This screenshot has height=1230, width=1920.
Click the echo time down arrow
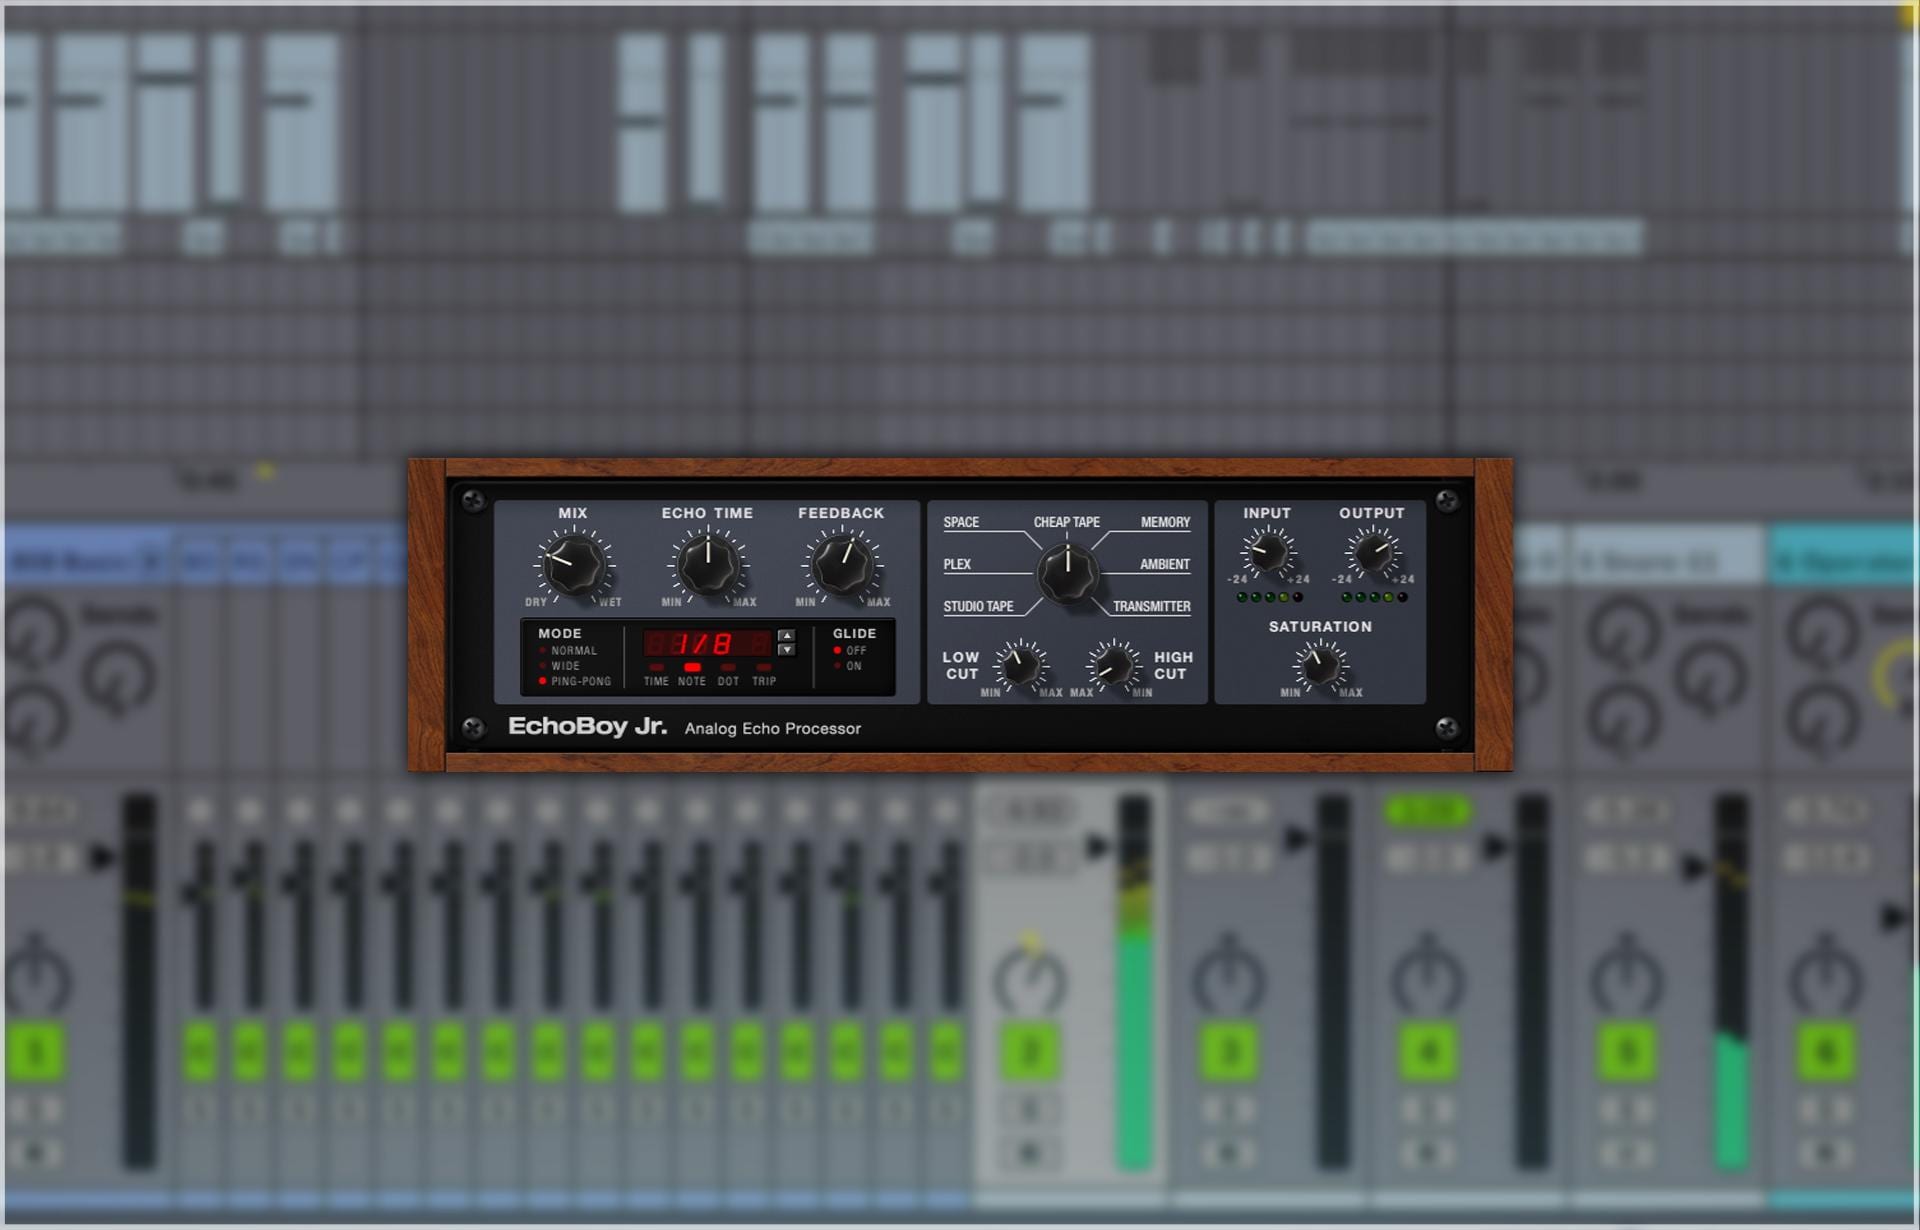[786, 650]
